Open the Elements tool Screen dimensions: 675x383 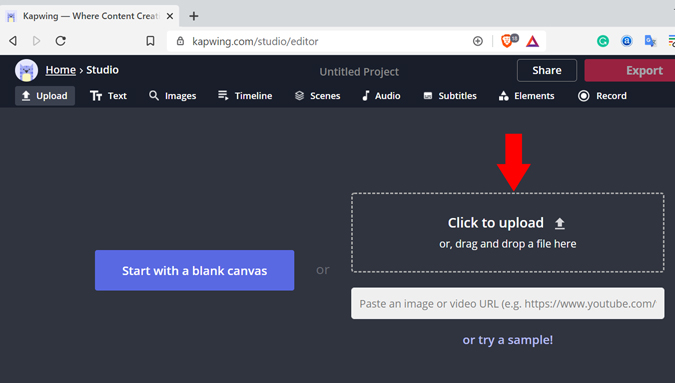pyautogui.click(x=526, y=96)
